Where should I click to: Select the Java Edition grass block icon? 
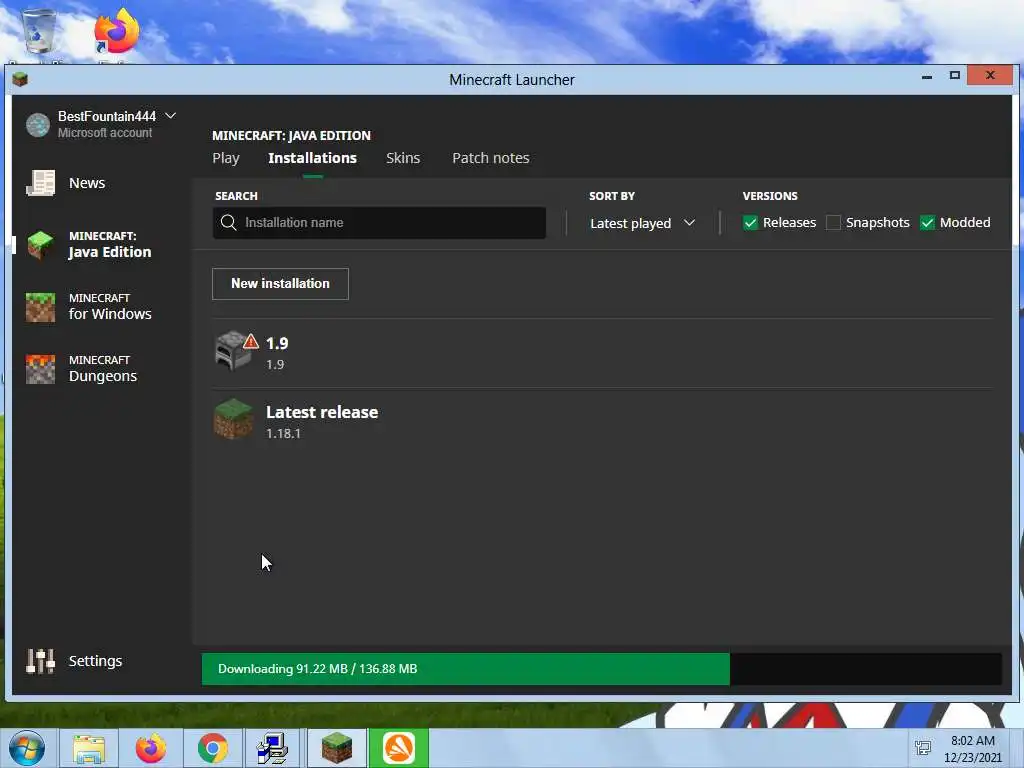(x=40, y=245)
